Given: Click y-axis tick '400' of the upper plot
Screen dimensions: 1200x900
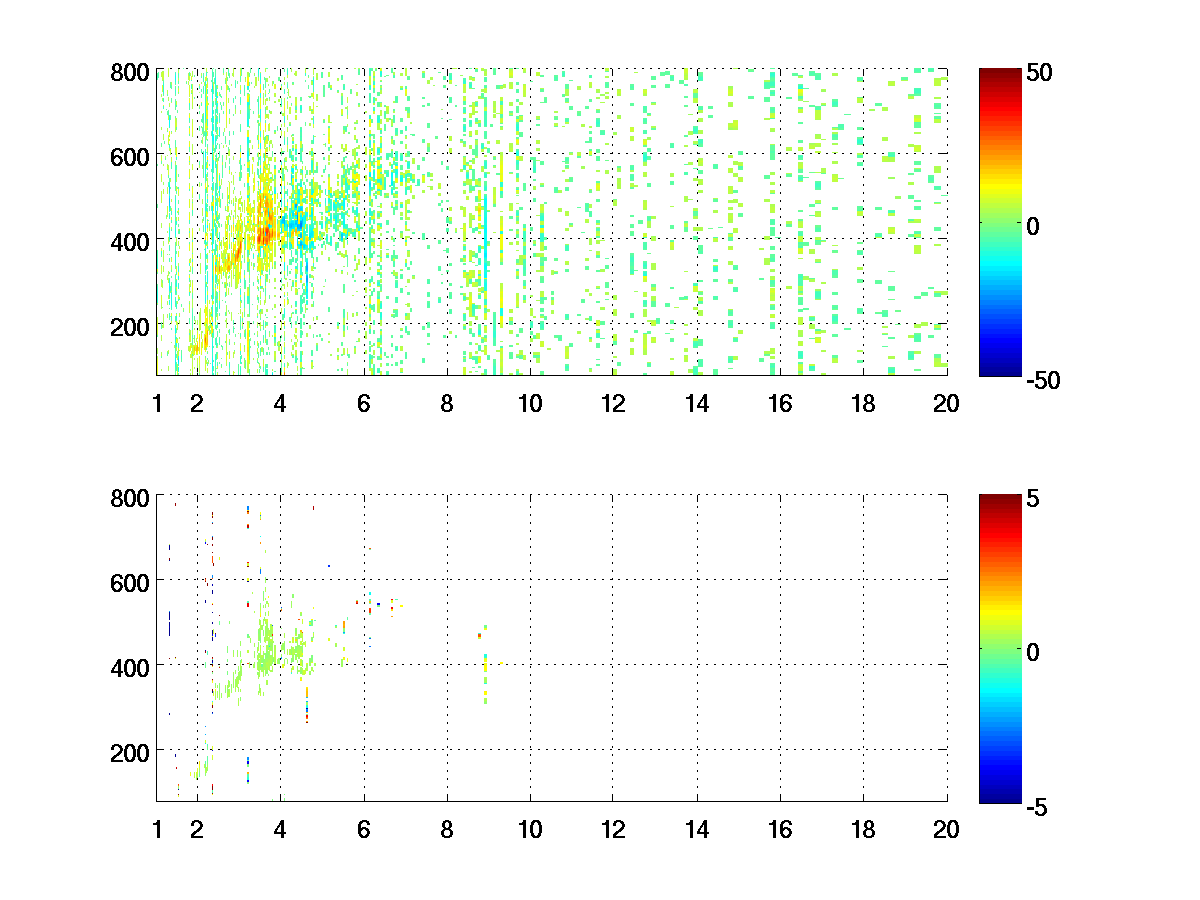Looking at the screenshot, I should 130,241.
